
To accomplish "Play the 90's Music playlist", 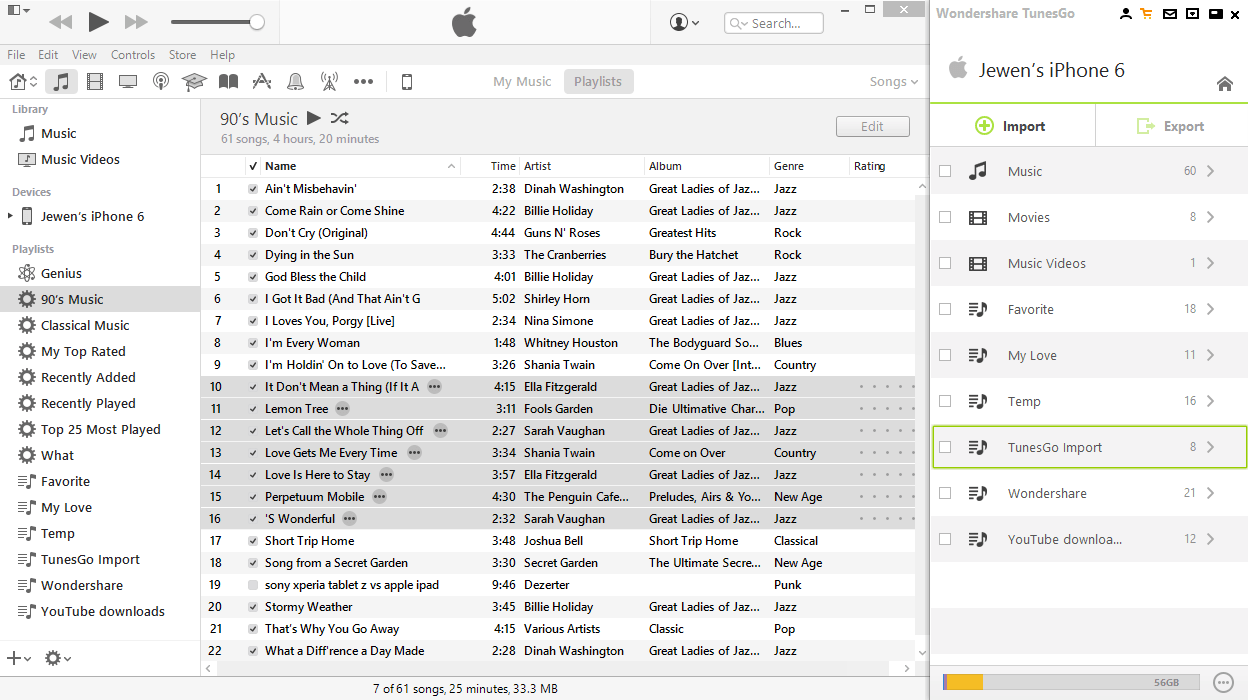I will (x=314, y=118).
